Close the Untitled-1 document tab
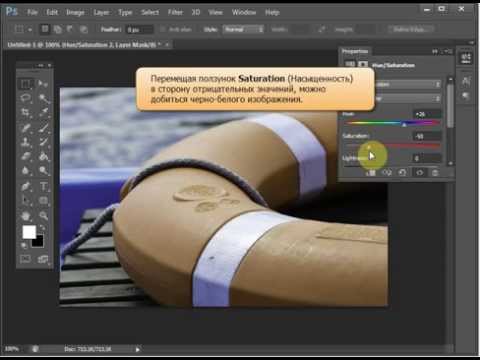480x360 pixels. tap(167, 44)
